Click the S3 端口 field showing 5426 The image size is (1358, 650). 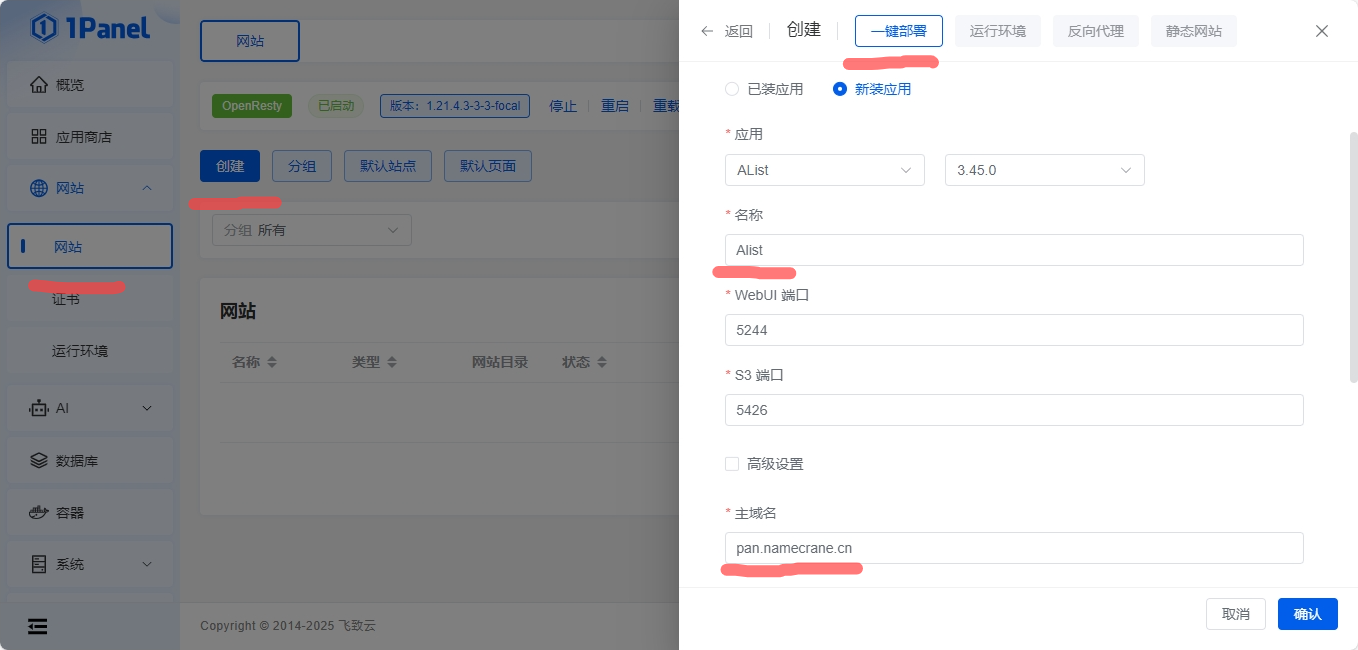pos(1014,410)
